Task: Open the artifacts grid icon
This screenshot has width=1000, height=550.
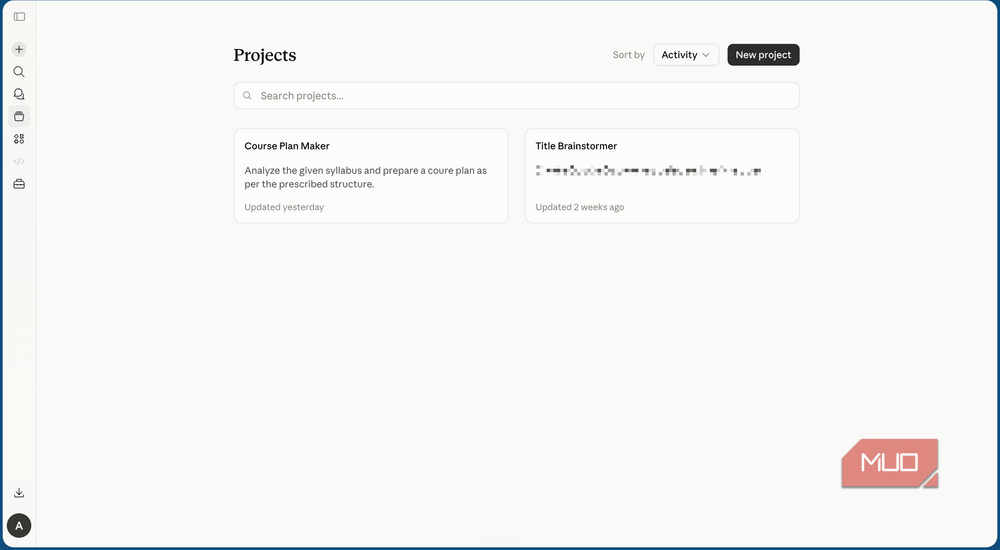Action: [x=19, y=138]
